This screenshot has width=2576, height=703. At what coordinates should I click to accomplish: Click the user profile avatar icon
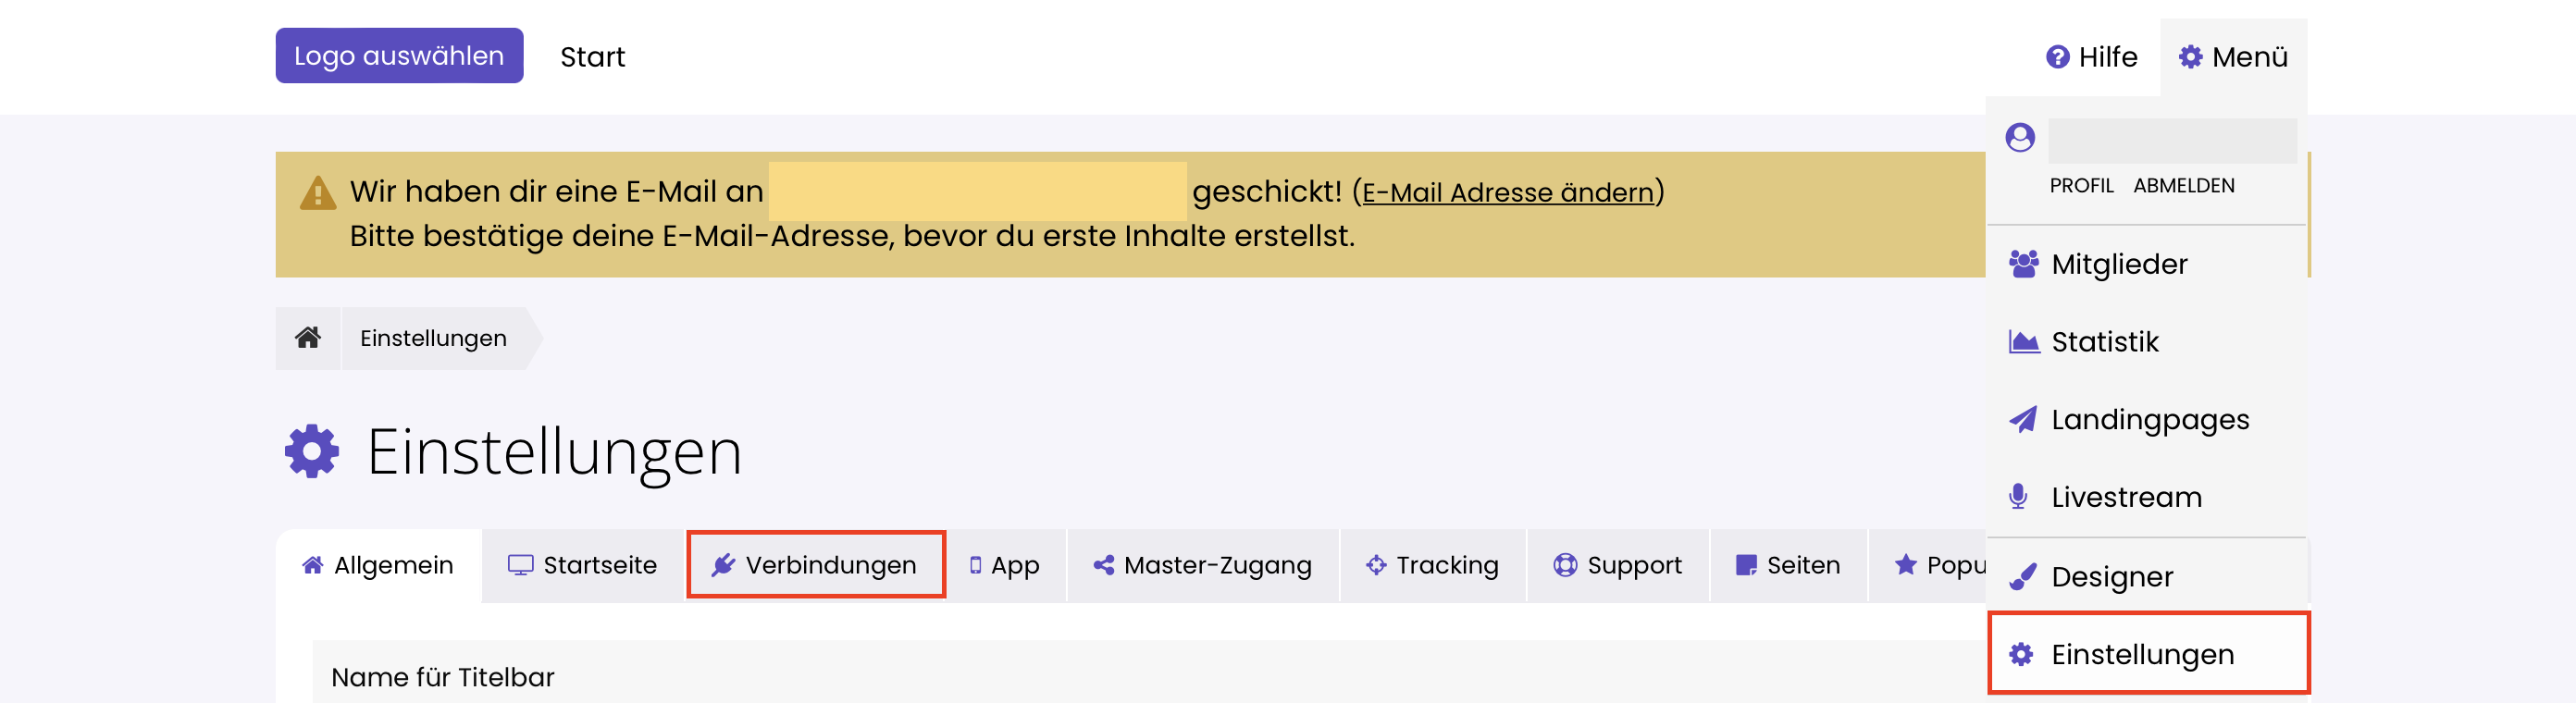tap(2019, 138)
